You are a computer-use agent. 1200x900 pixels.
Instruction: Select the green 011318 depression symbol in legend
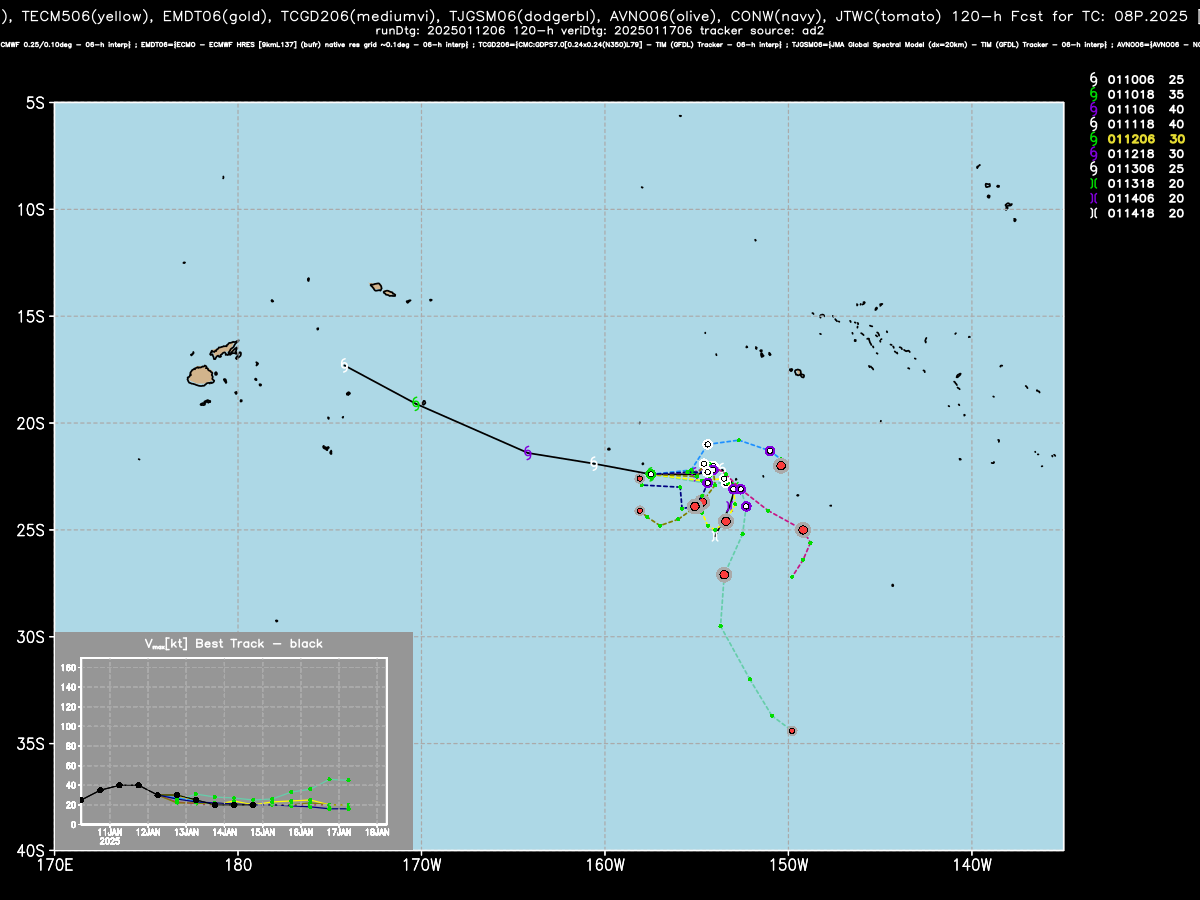[1094, 184]
